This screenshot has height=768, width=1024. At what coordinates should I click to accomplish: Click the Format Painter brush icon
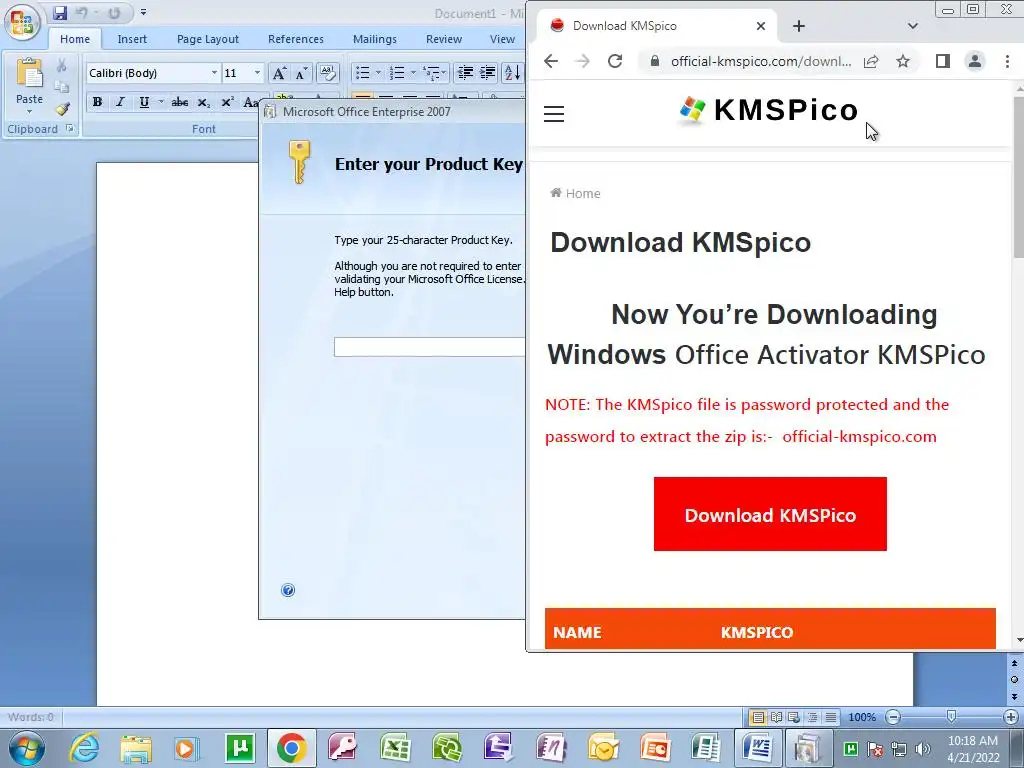coord(62,108)
